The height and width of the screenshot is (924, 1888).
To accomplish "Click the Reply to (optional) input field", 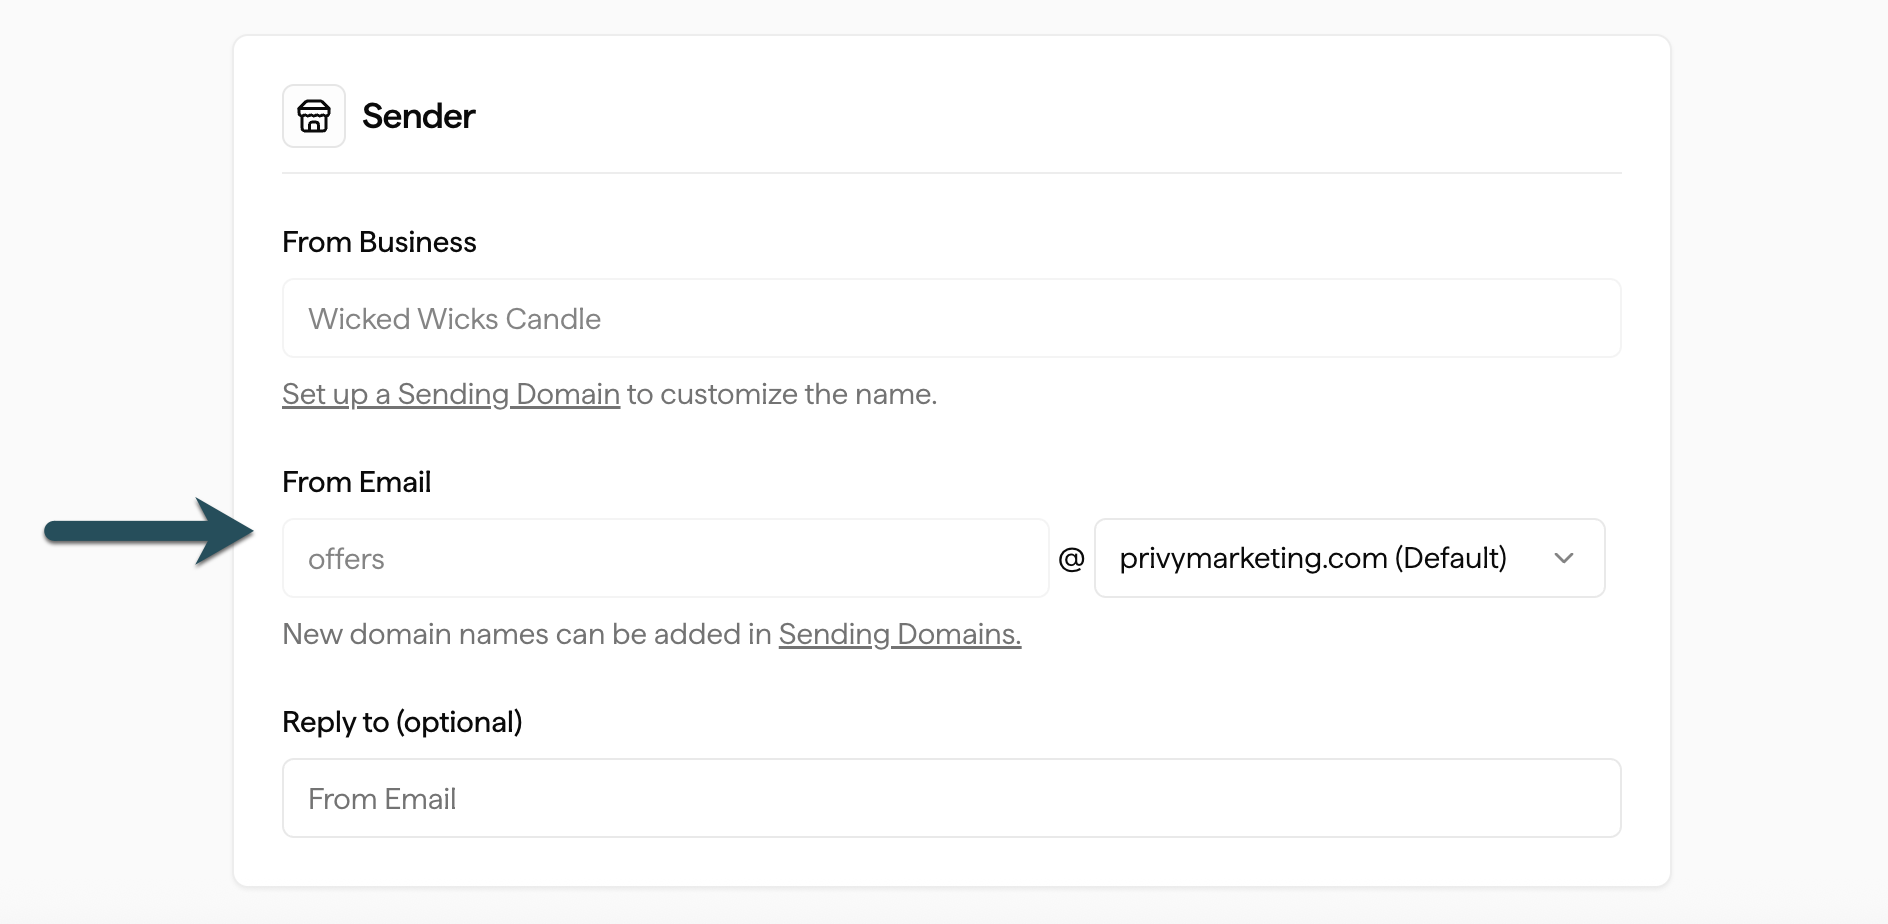I will pyautogui.click(x=950, y=797).
